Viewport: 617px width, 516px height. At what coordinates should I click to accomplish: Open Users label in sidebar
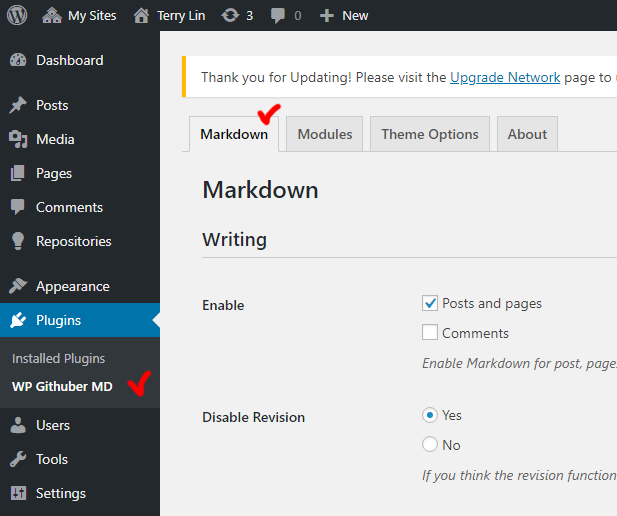pyautogui.click(x=53, y=425)
